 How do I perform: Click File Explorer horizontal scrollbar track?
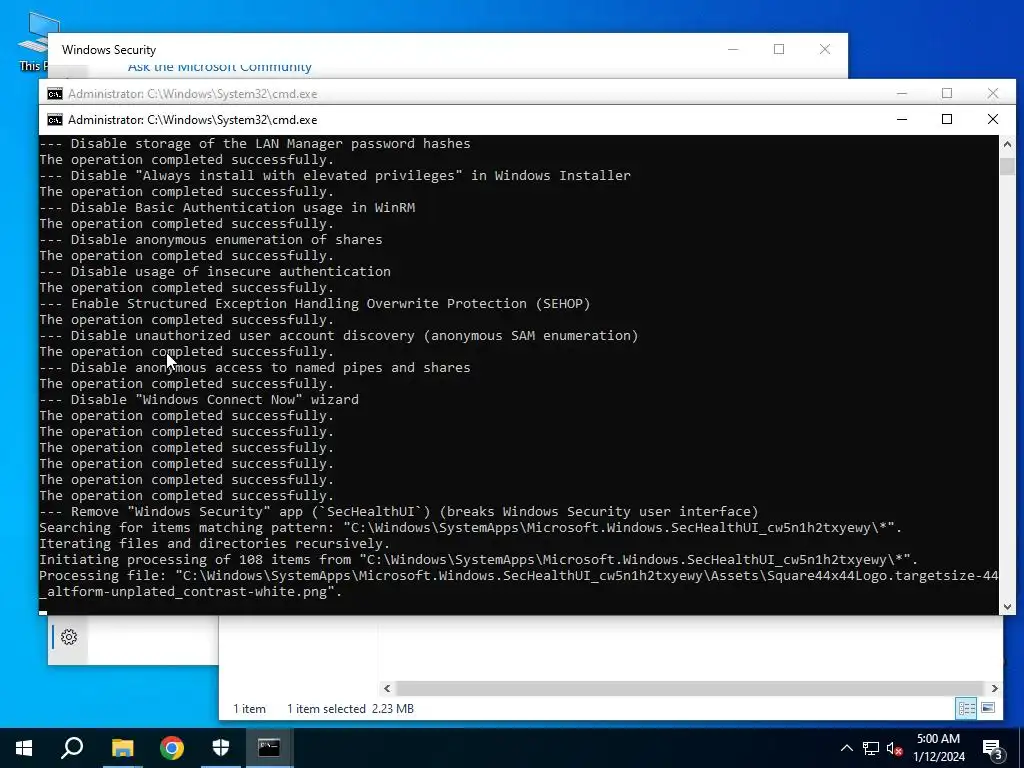tap(690, 688)
